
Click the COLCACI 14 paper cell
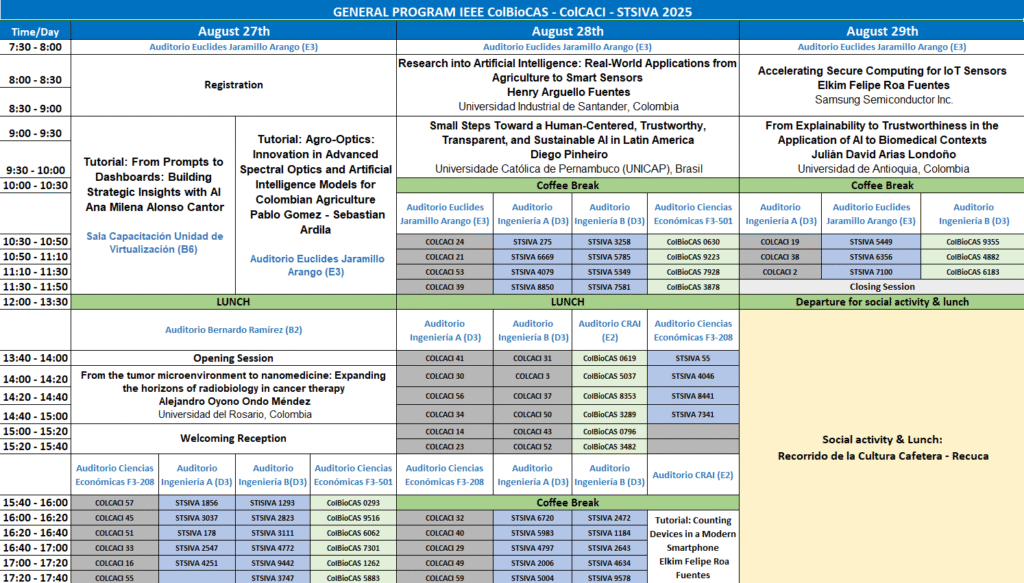click(445, 432)
